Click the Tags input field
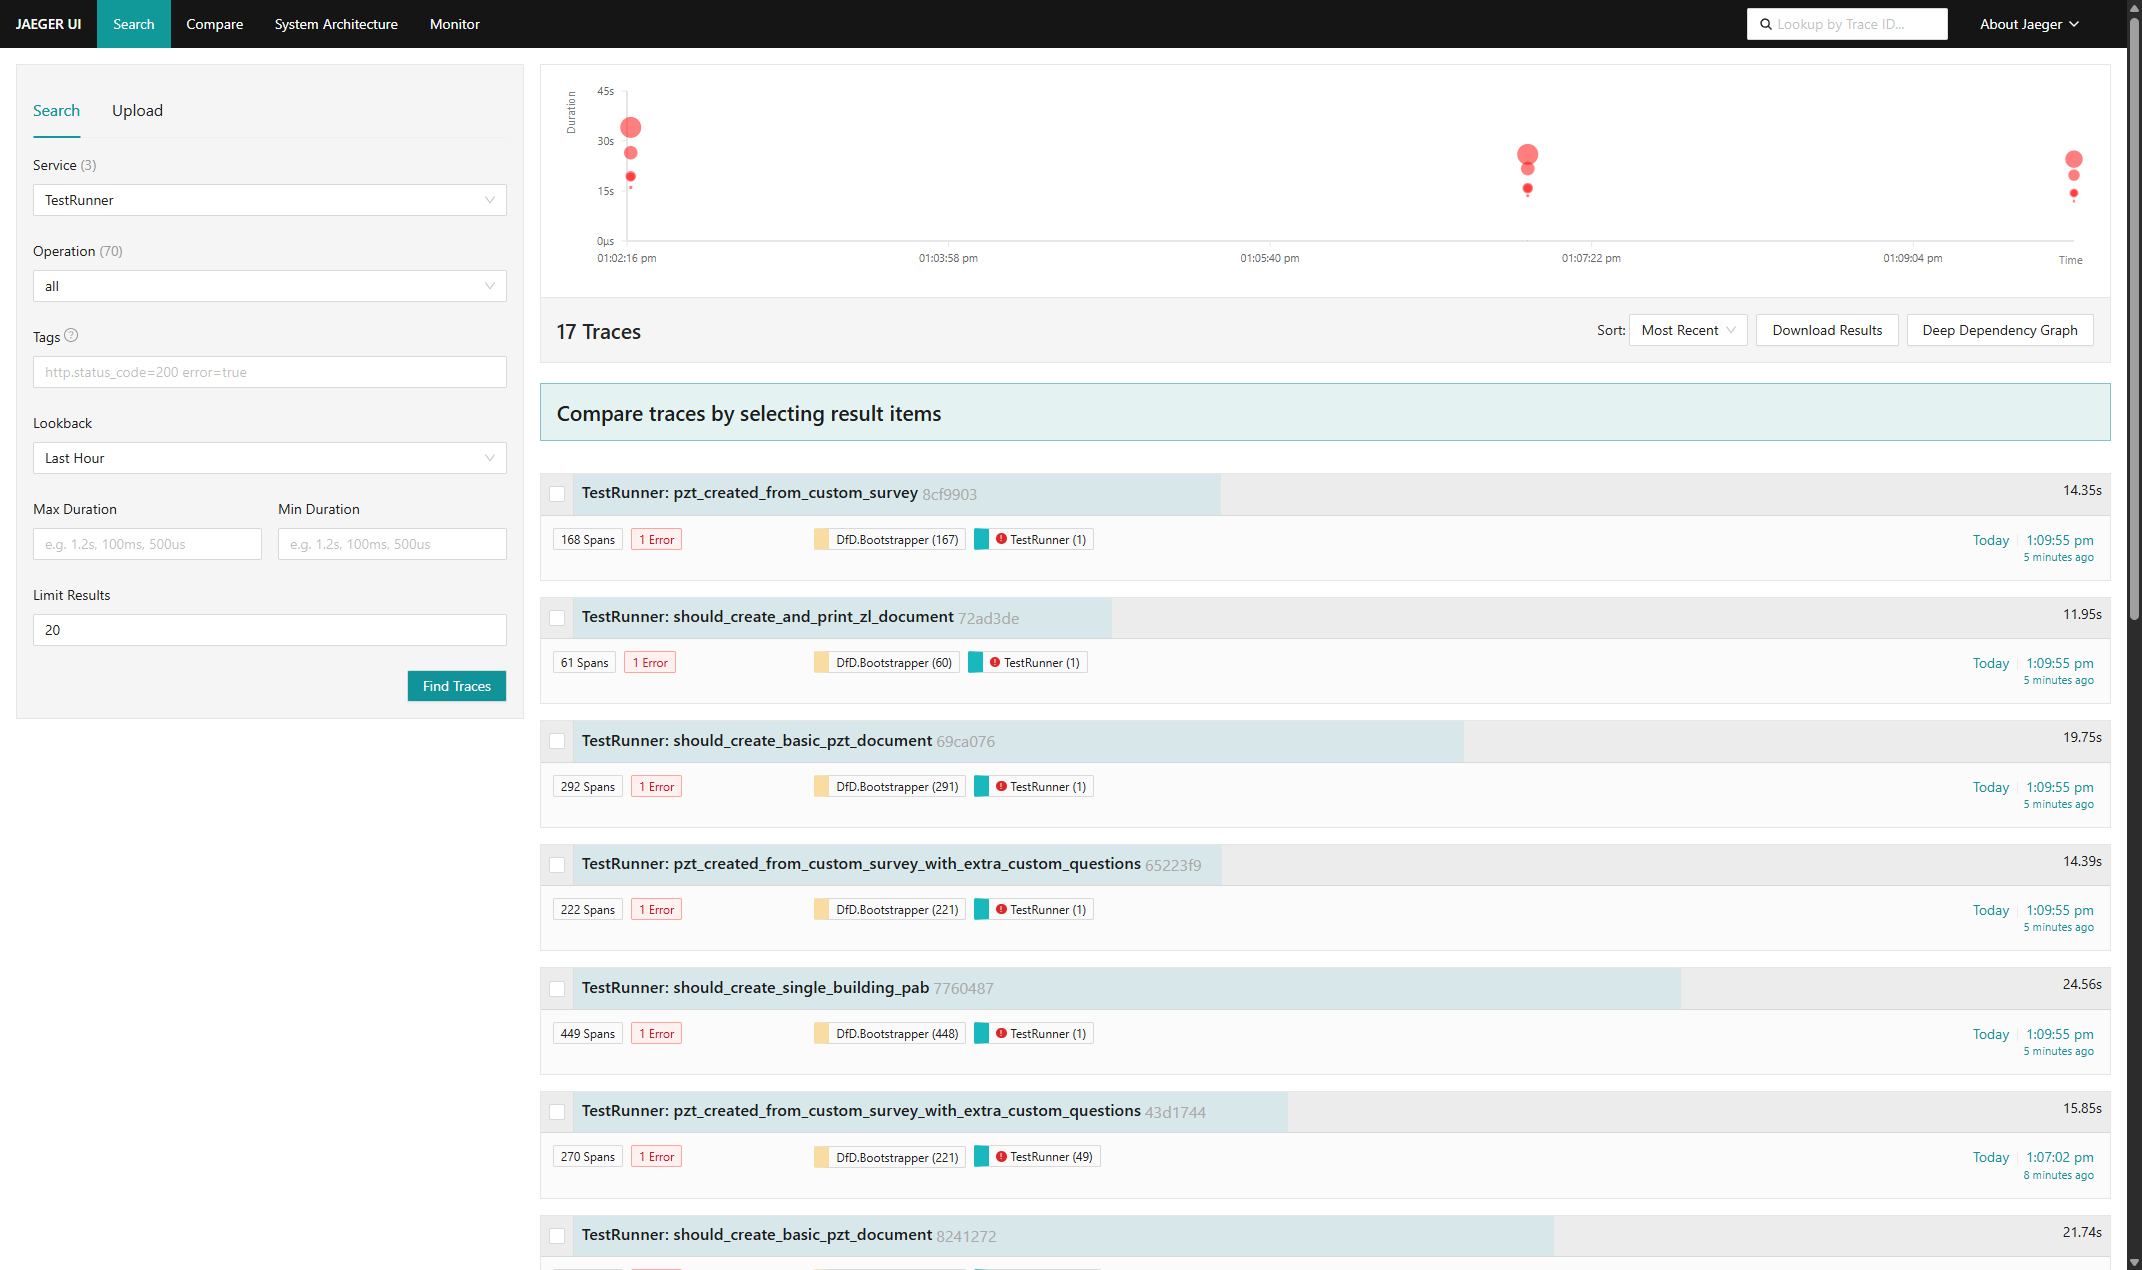Screen dimensions: 2142x1270 click(270, 372)
